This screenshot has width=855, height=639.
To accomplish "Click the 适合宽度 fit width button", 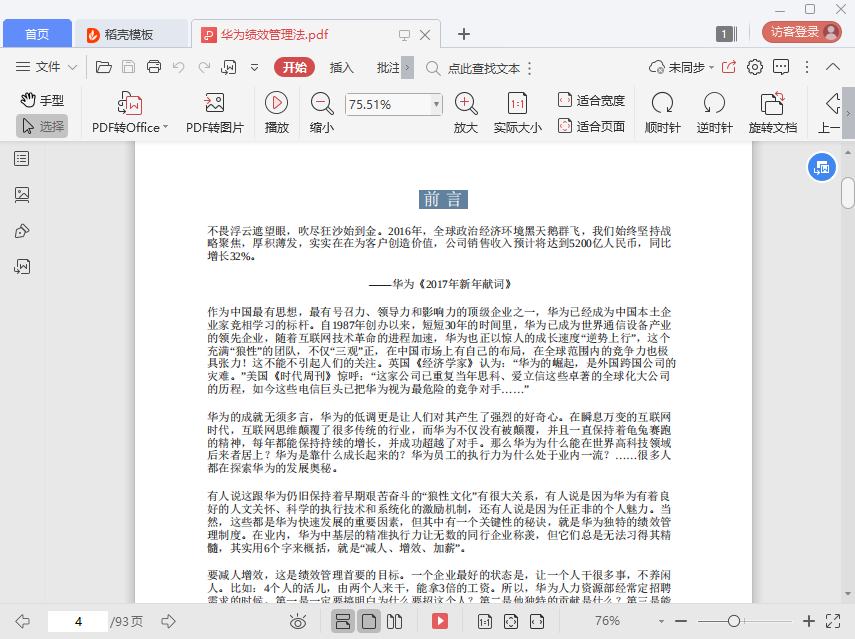I will pos(591,100).
